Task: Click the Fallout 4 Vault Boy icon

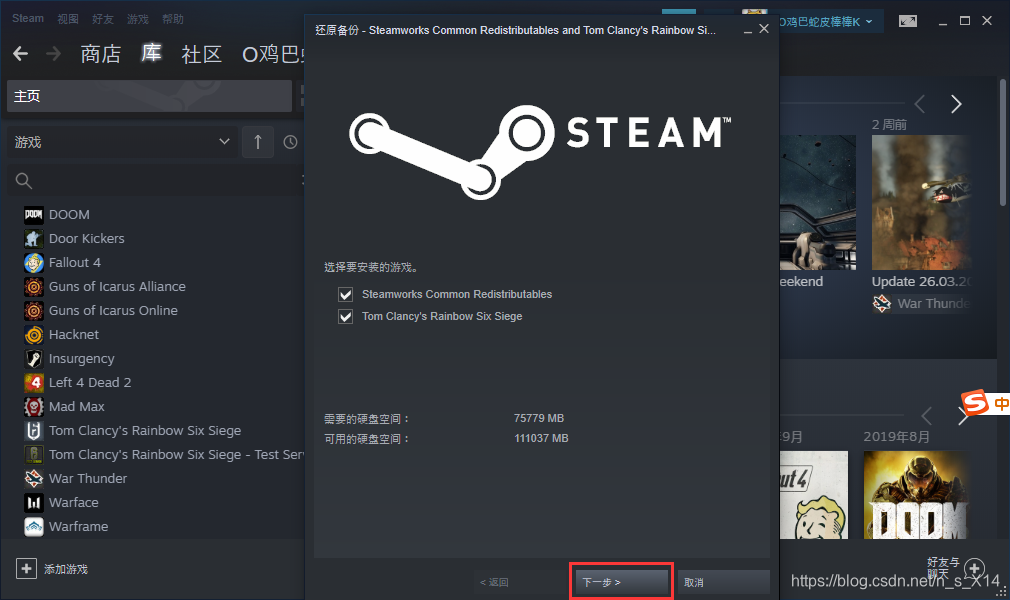Action: pyautogui.click(x=33, y=262)
